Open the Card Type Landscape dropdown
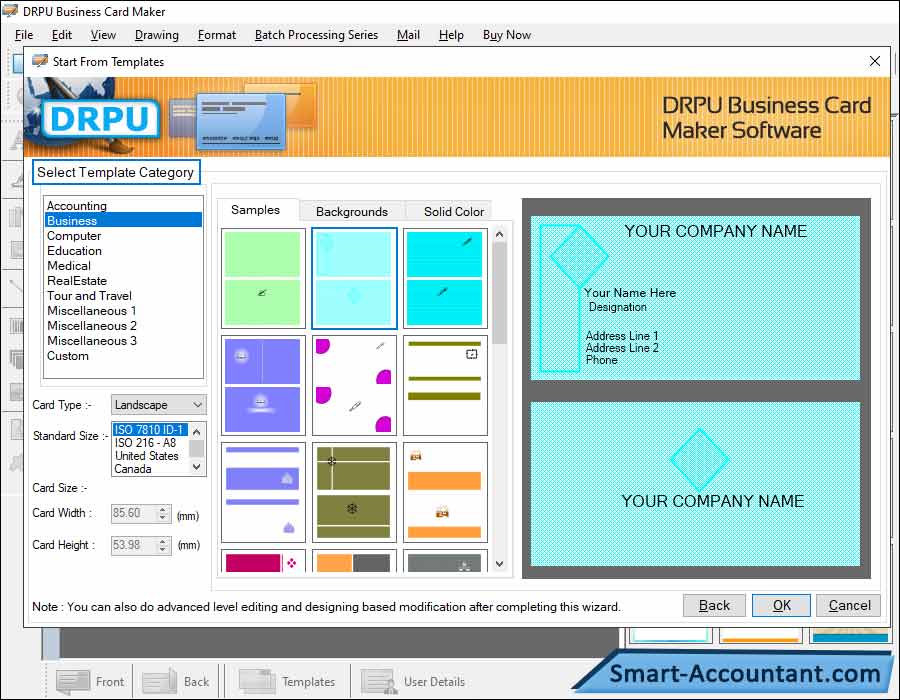900x700 pixels. coord(158,405)
